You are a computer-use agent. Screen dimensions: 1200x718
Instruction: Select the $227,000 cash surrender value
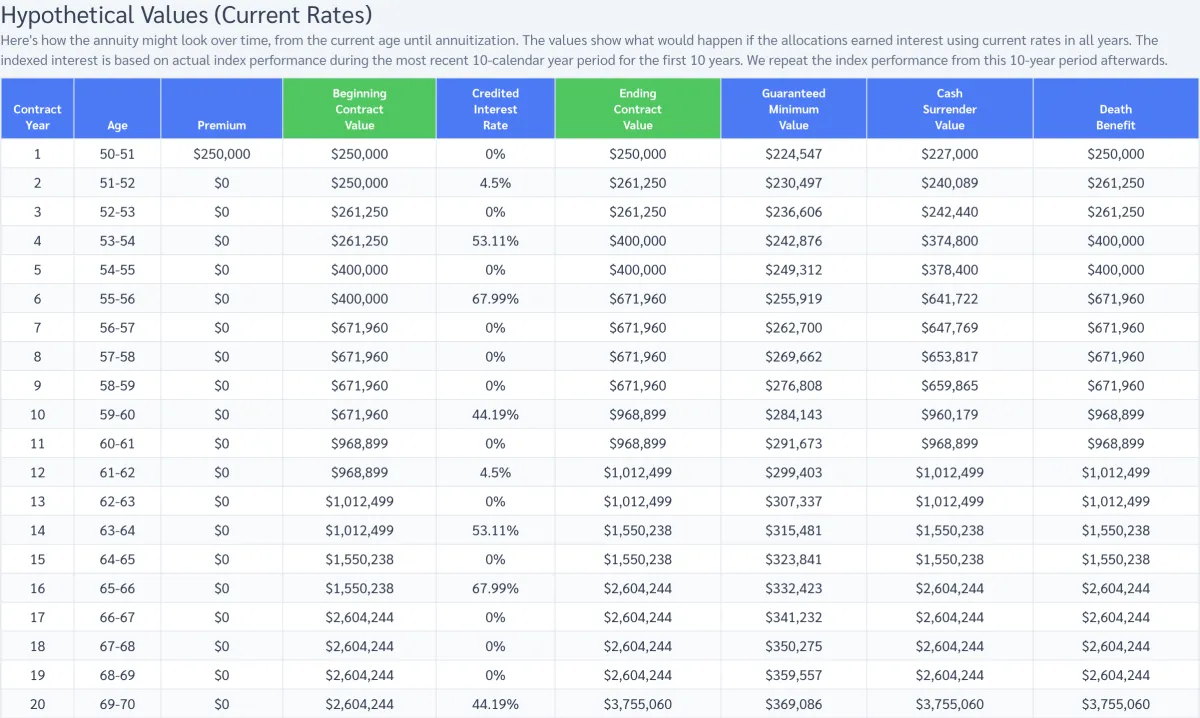coord(949,154)
